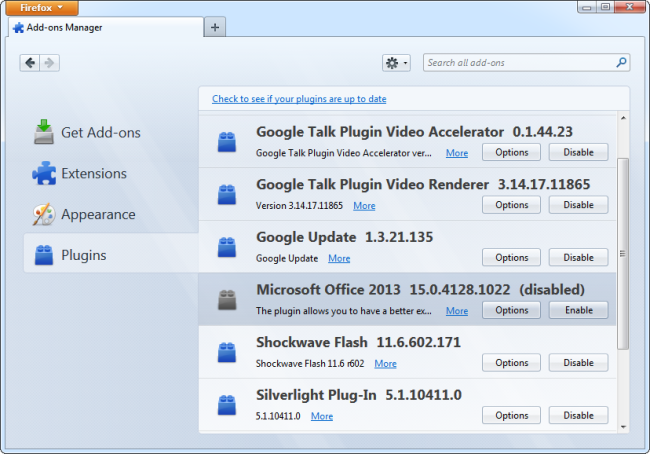Select the Extensions puzzle icon
Screen dimensions: 650x454
pos(44,173)
